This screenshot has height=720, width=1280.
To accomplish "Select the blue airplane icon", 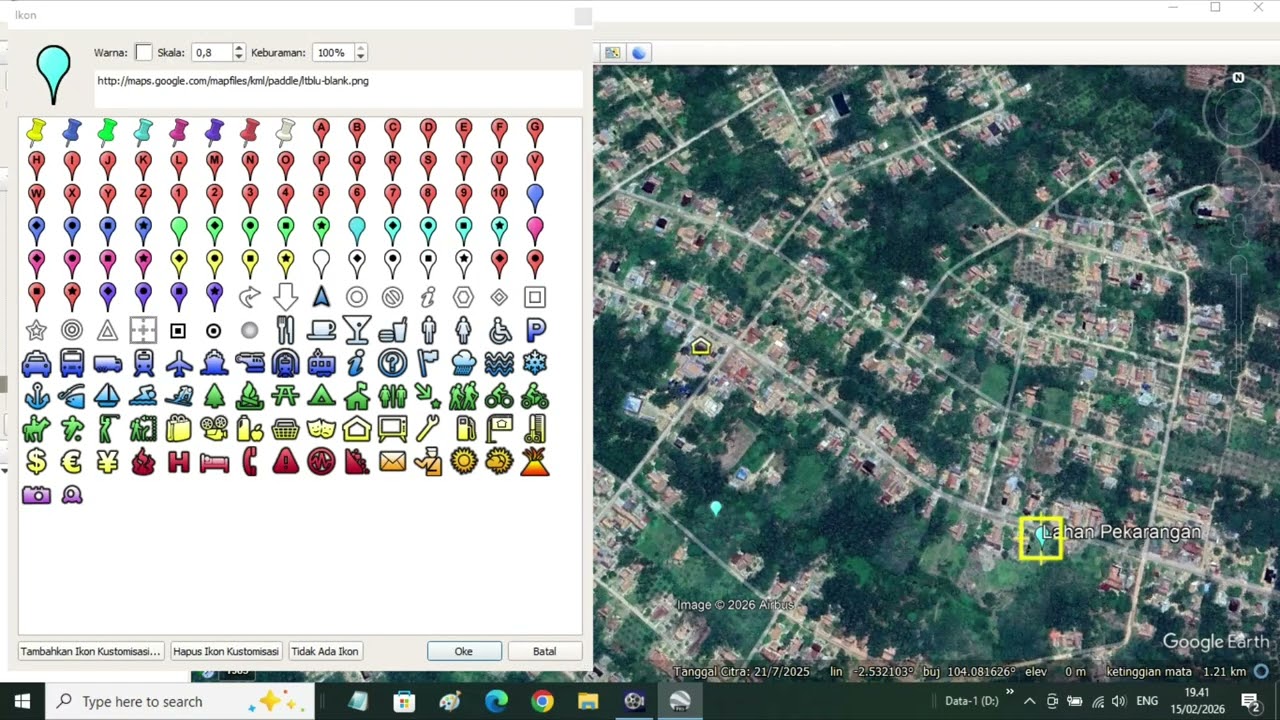I will click(x=178, y=363).
